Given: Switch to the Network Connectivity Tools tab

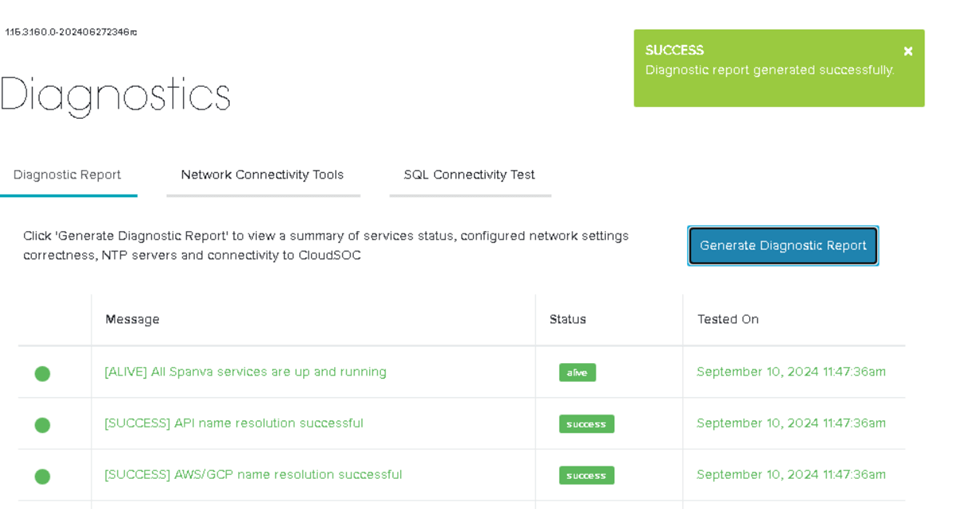Looking at the screenshot, I should click(x=262, y=174).
